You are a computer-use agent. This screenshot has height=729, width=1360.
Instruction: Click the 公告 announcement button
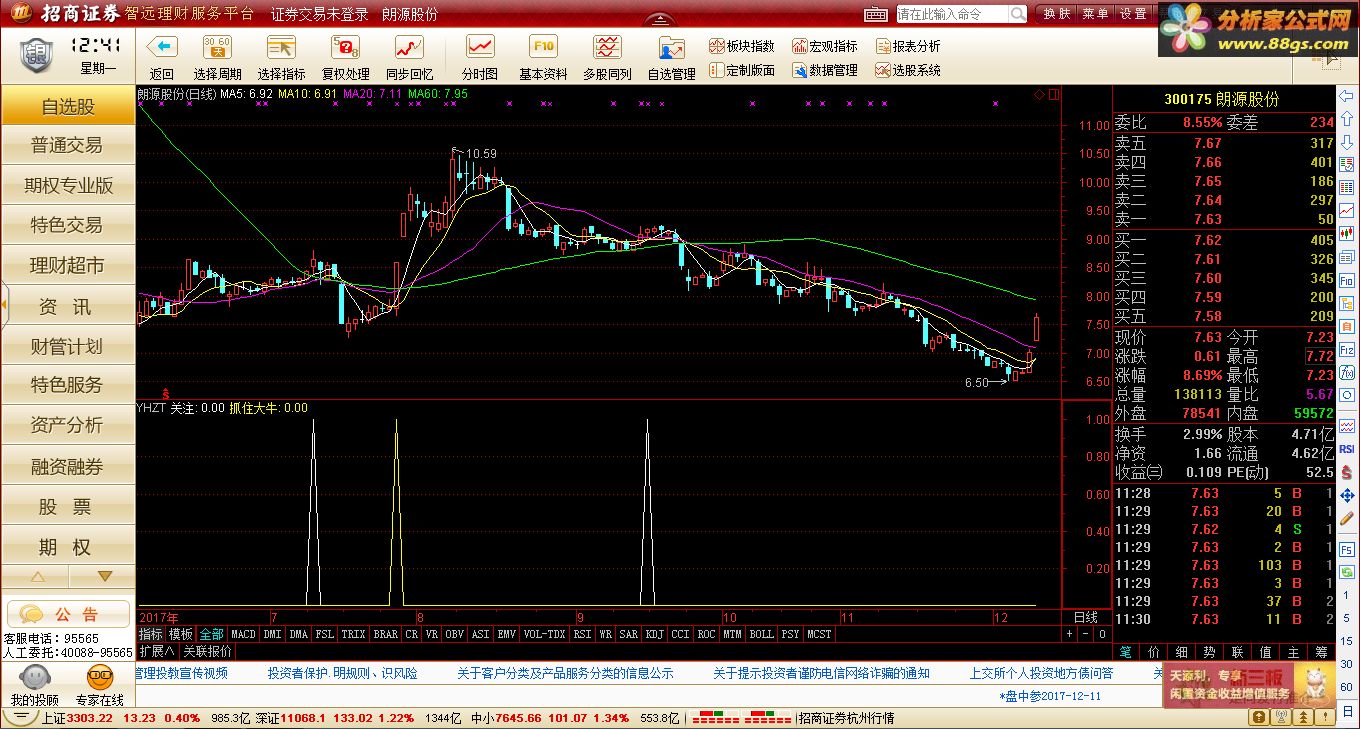[69, 614]
